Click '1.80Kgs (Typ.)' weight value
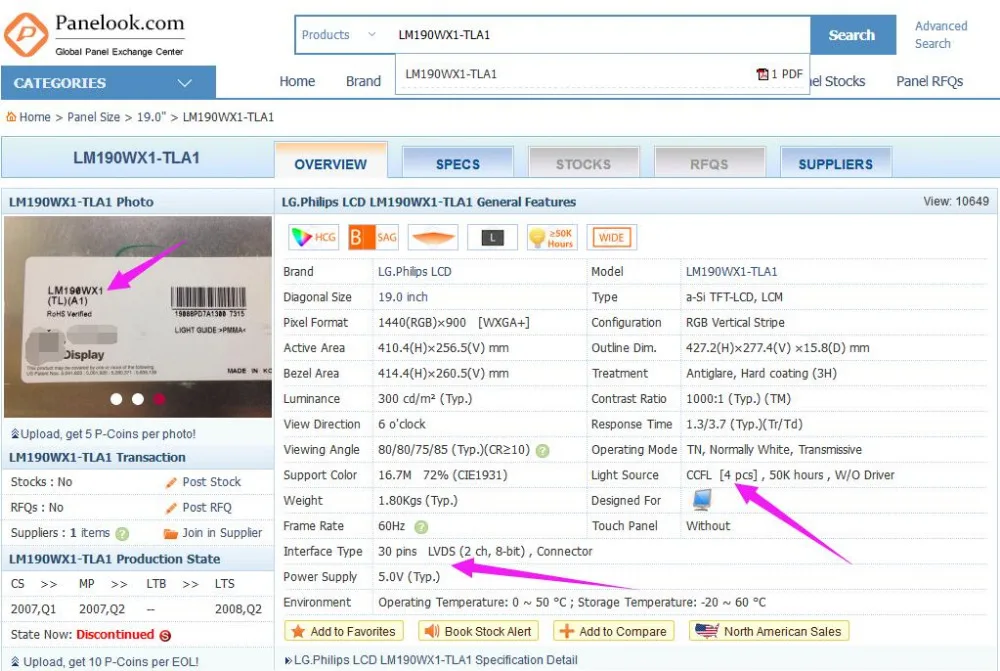This screenshot has width=1000, height=671. 418,501
